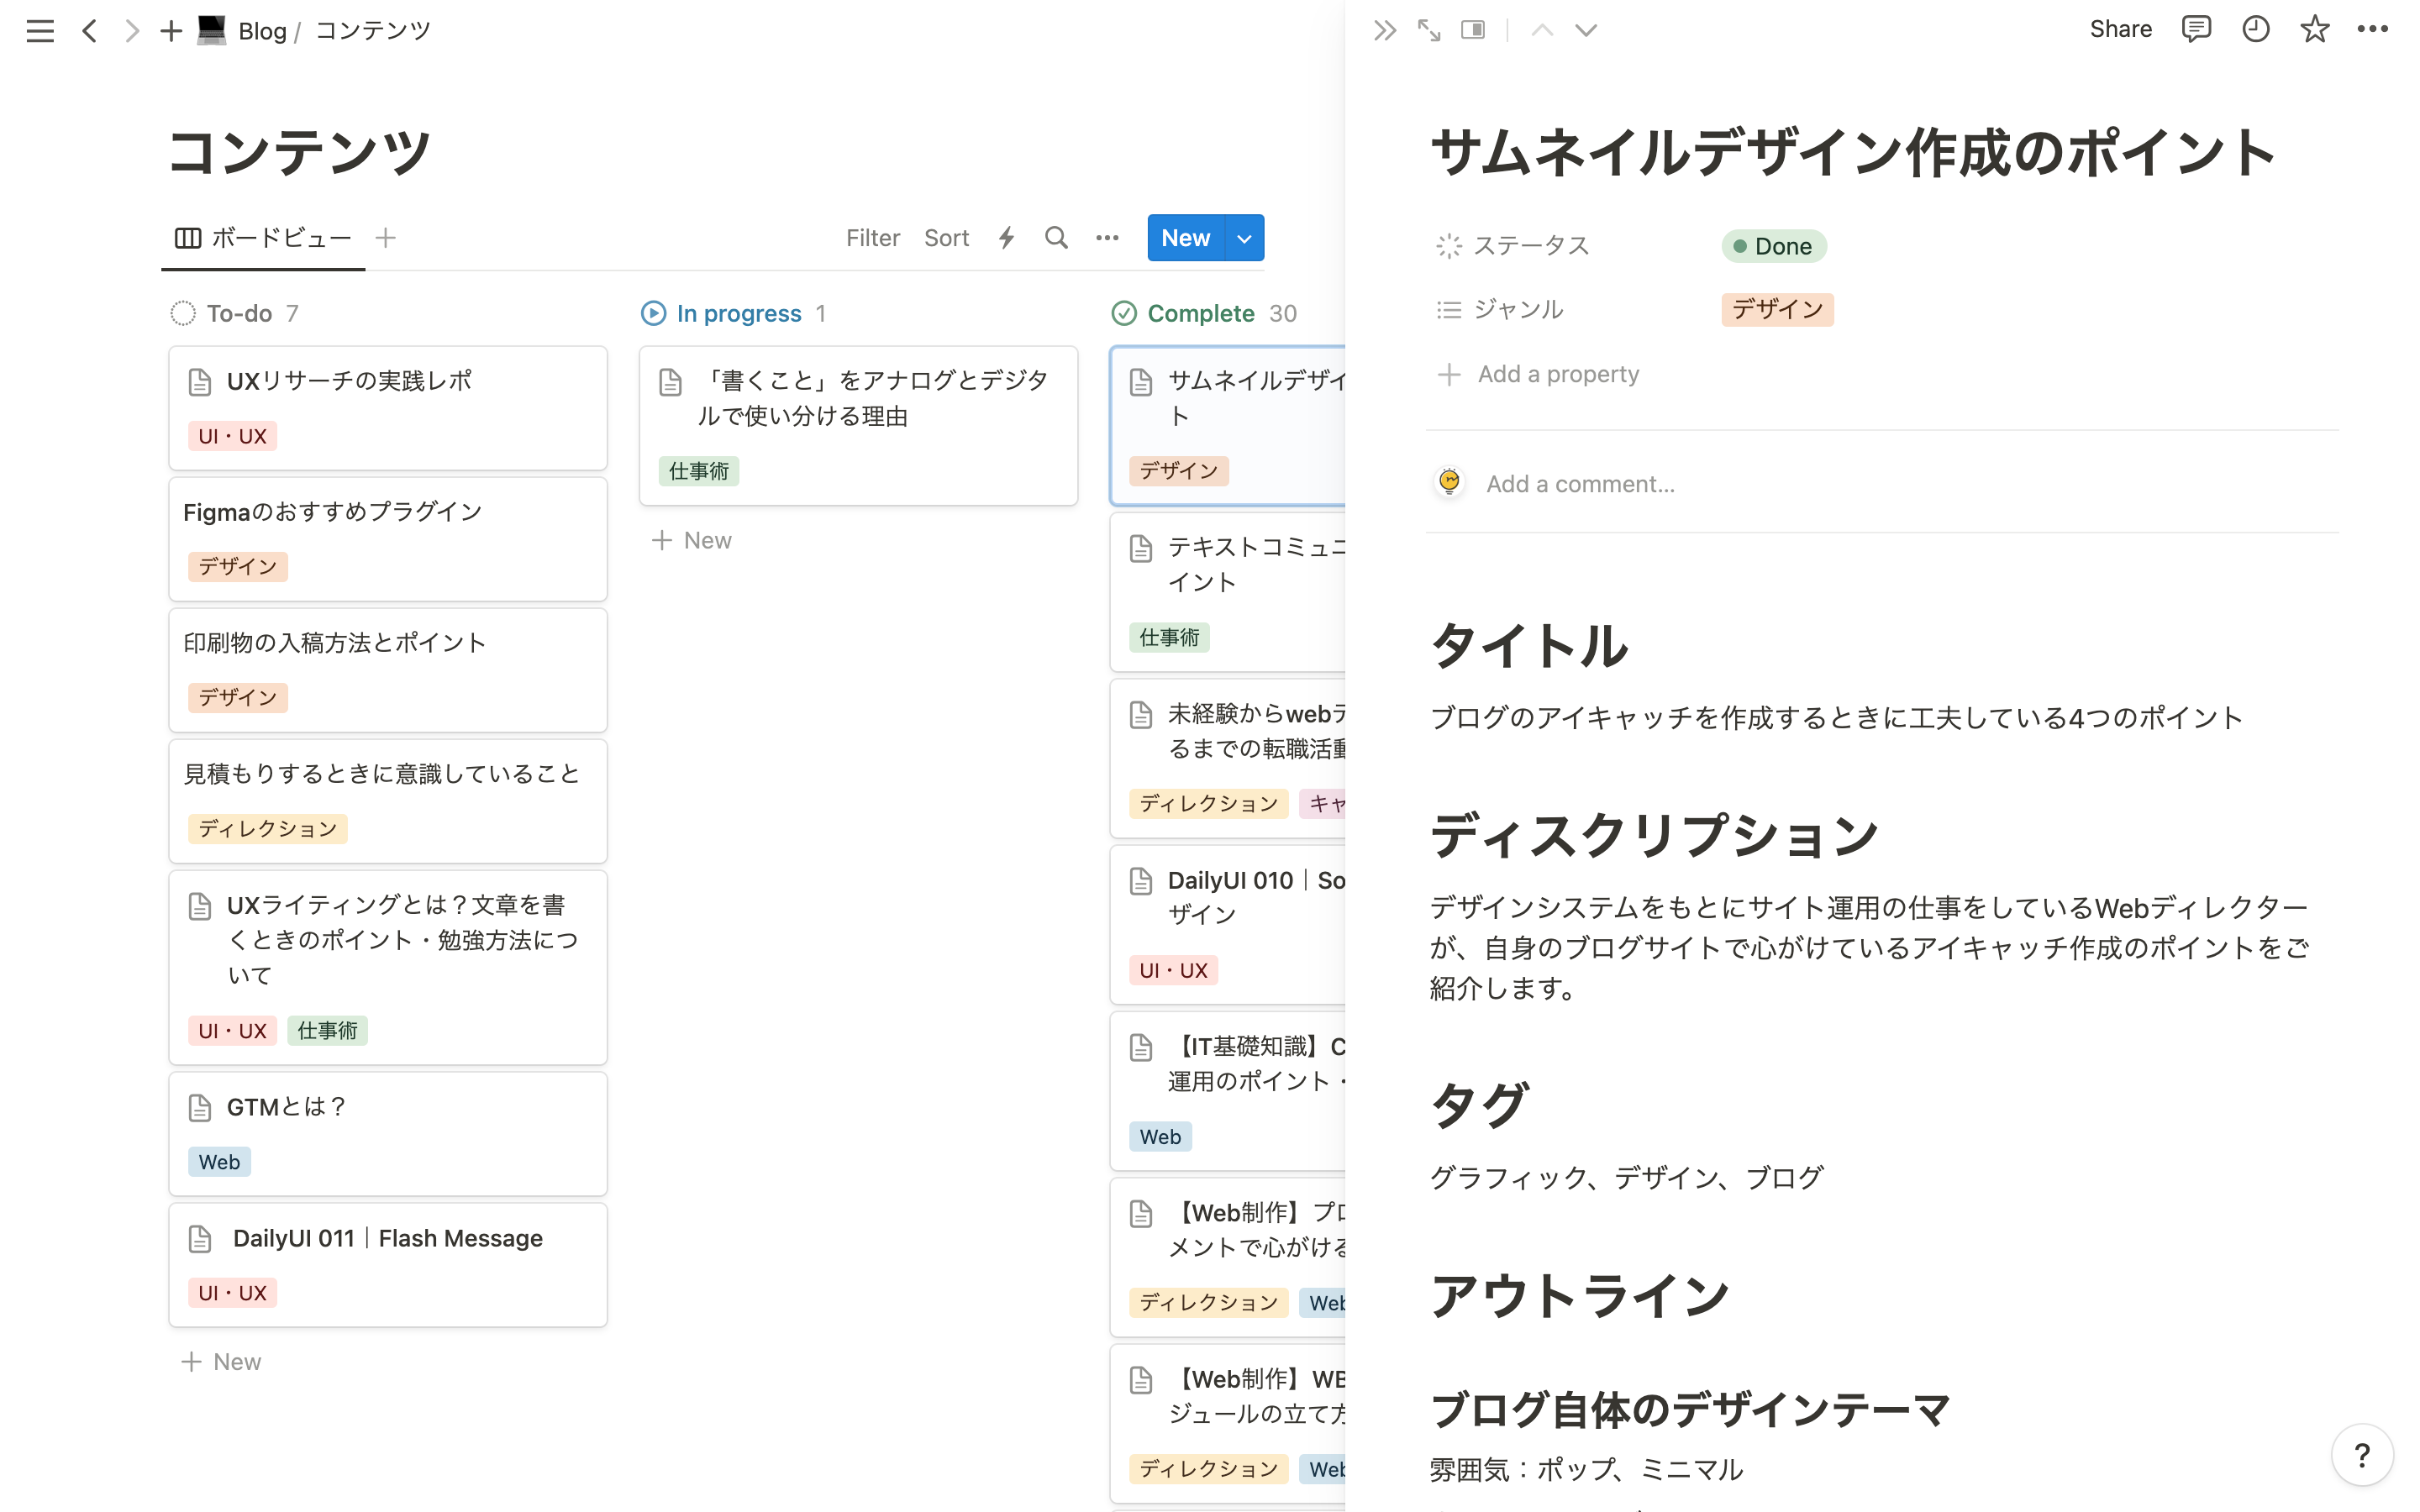Click the history clock icon
2420x1512 pixels.
tap(2254, 29)
